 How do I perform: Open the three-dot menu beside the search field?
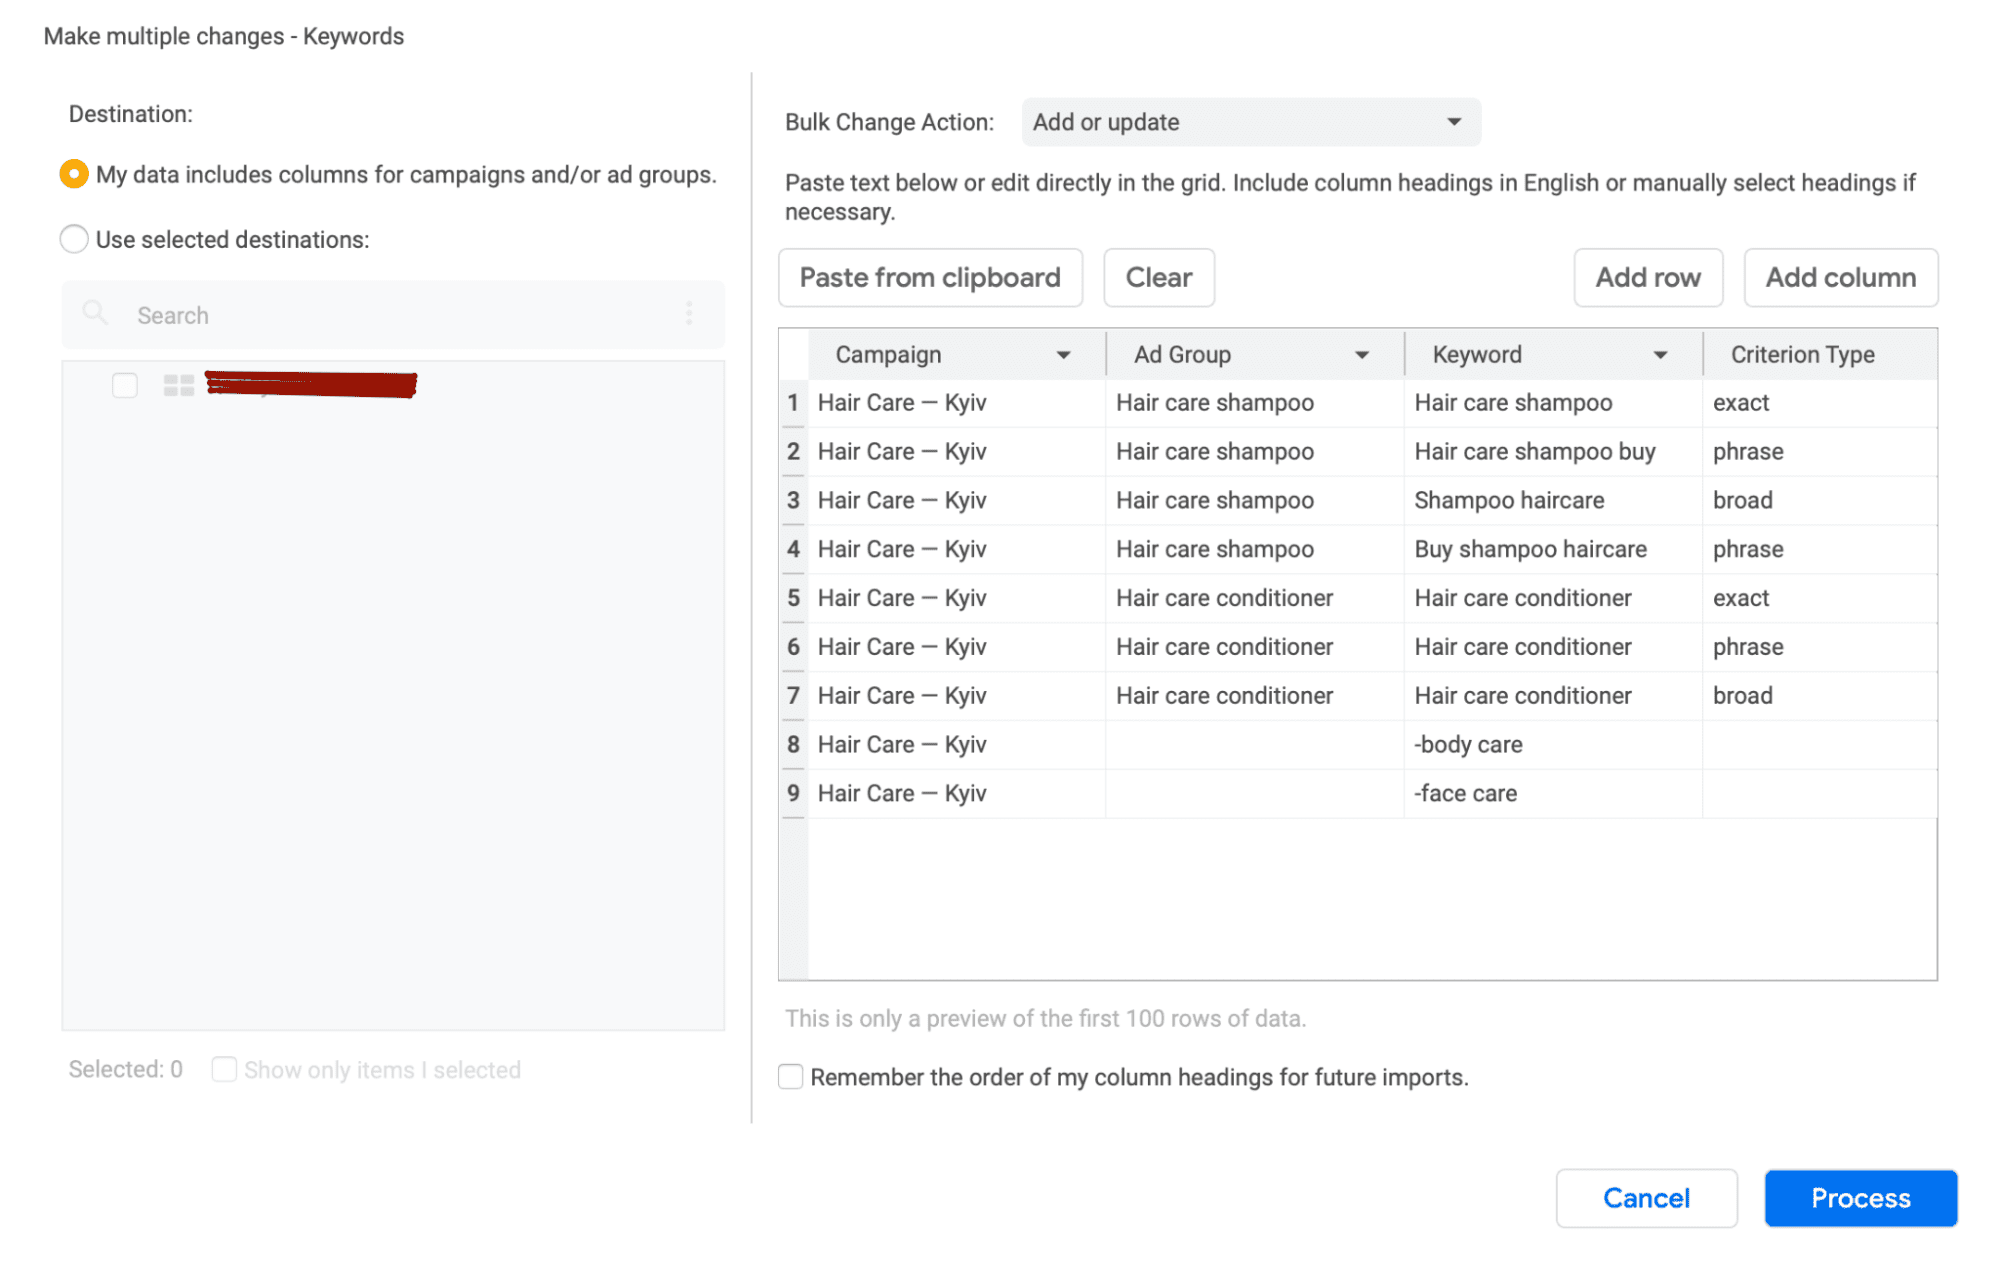(689, 313)
